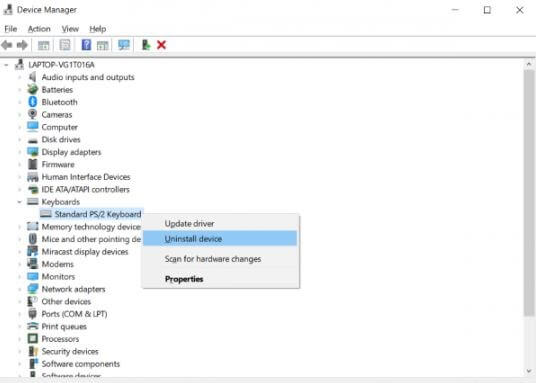536x383 pixels.
Task: Choose Properties from the context menu
Action: coord(220,279)
